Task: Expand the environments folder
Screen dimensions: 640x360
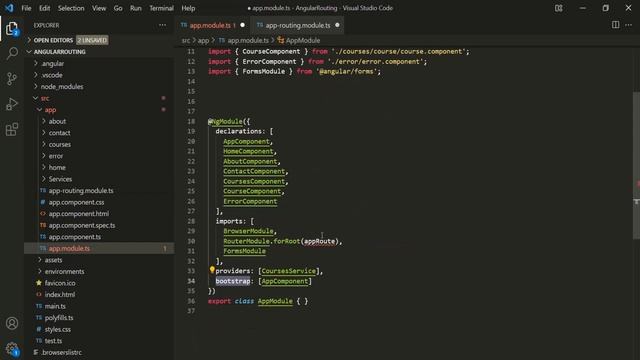Action: click(x=64, y=271)
